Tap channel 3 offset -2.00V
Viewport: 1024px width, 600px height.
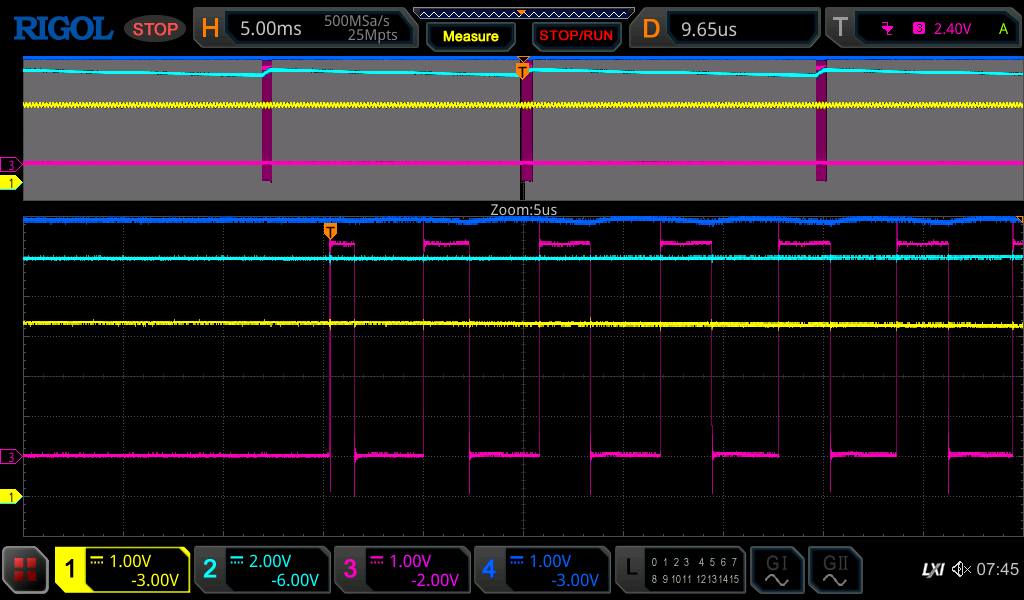pyautogui.click(x=435, y=580)
